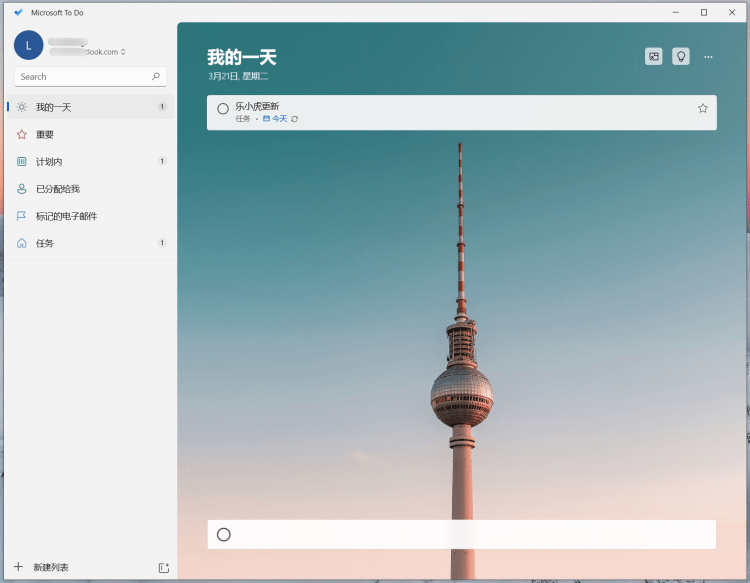Minimize the Microsoft To Do window
750x583 pixels.
click(x=676, y=12)
